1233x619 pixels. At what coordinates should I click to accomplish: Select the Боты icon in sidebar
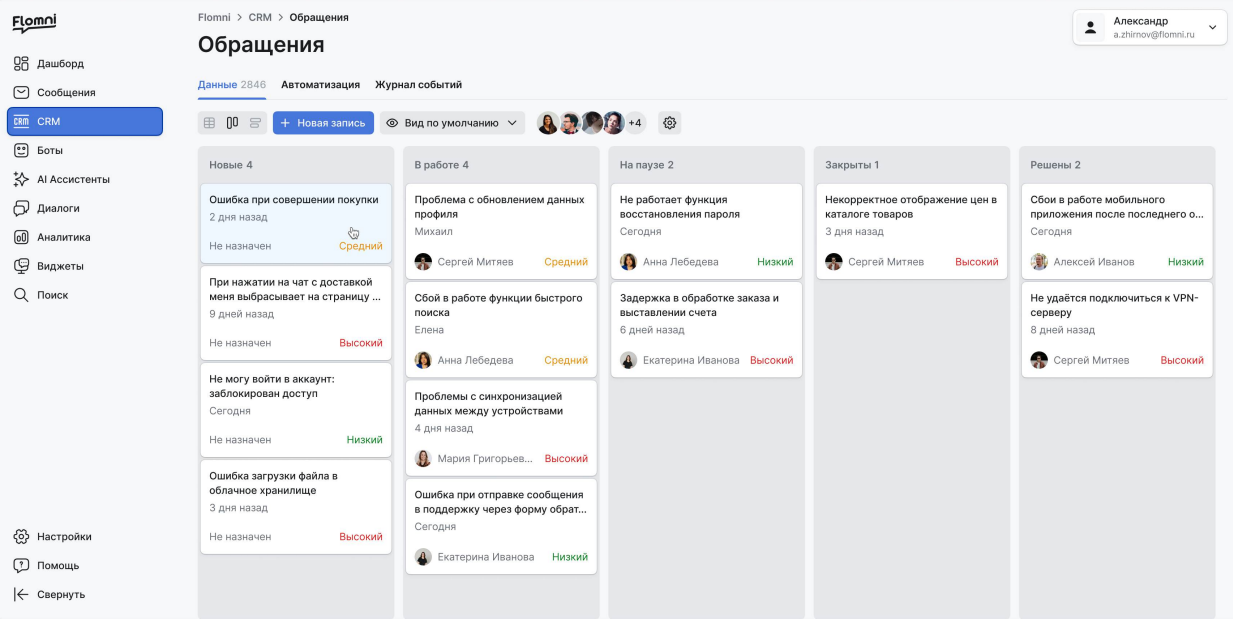click(x=21, y=150)
